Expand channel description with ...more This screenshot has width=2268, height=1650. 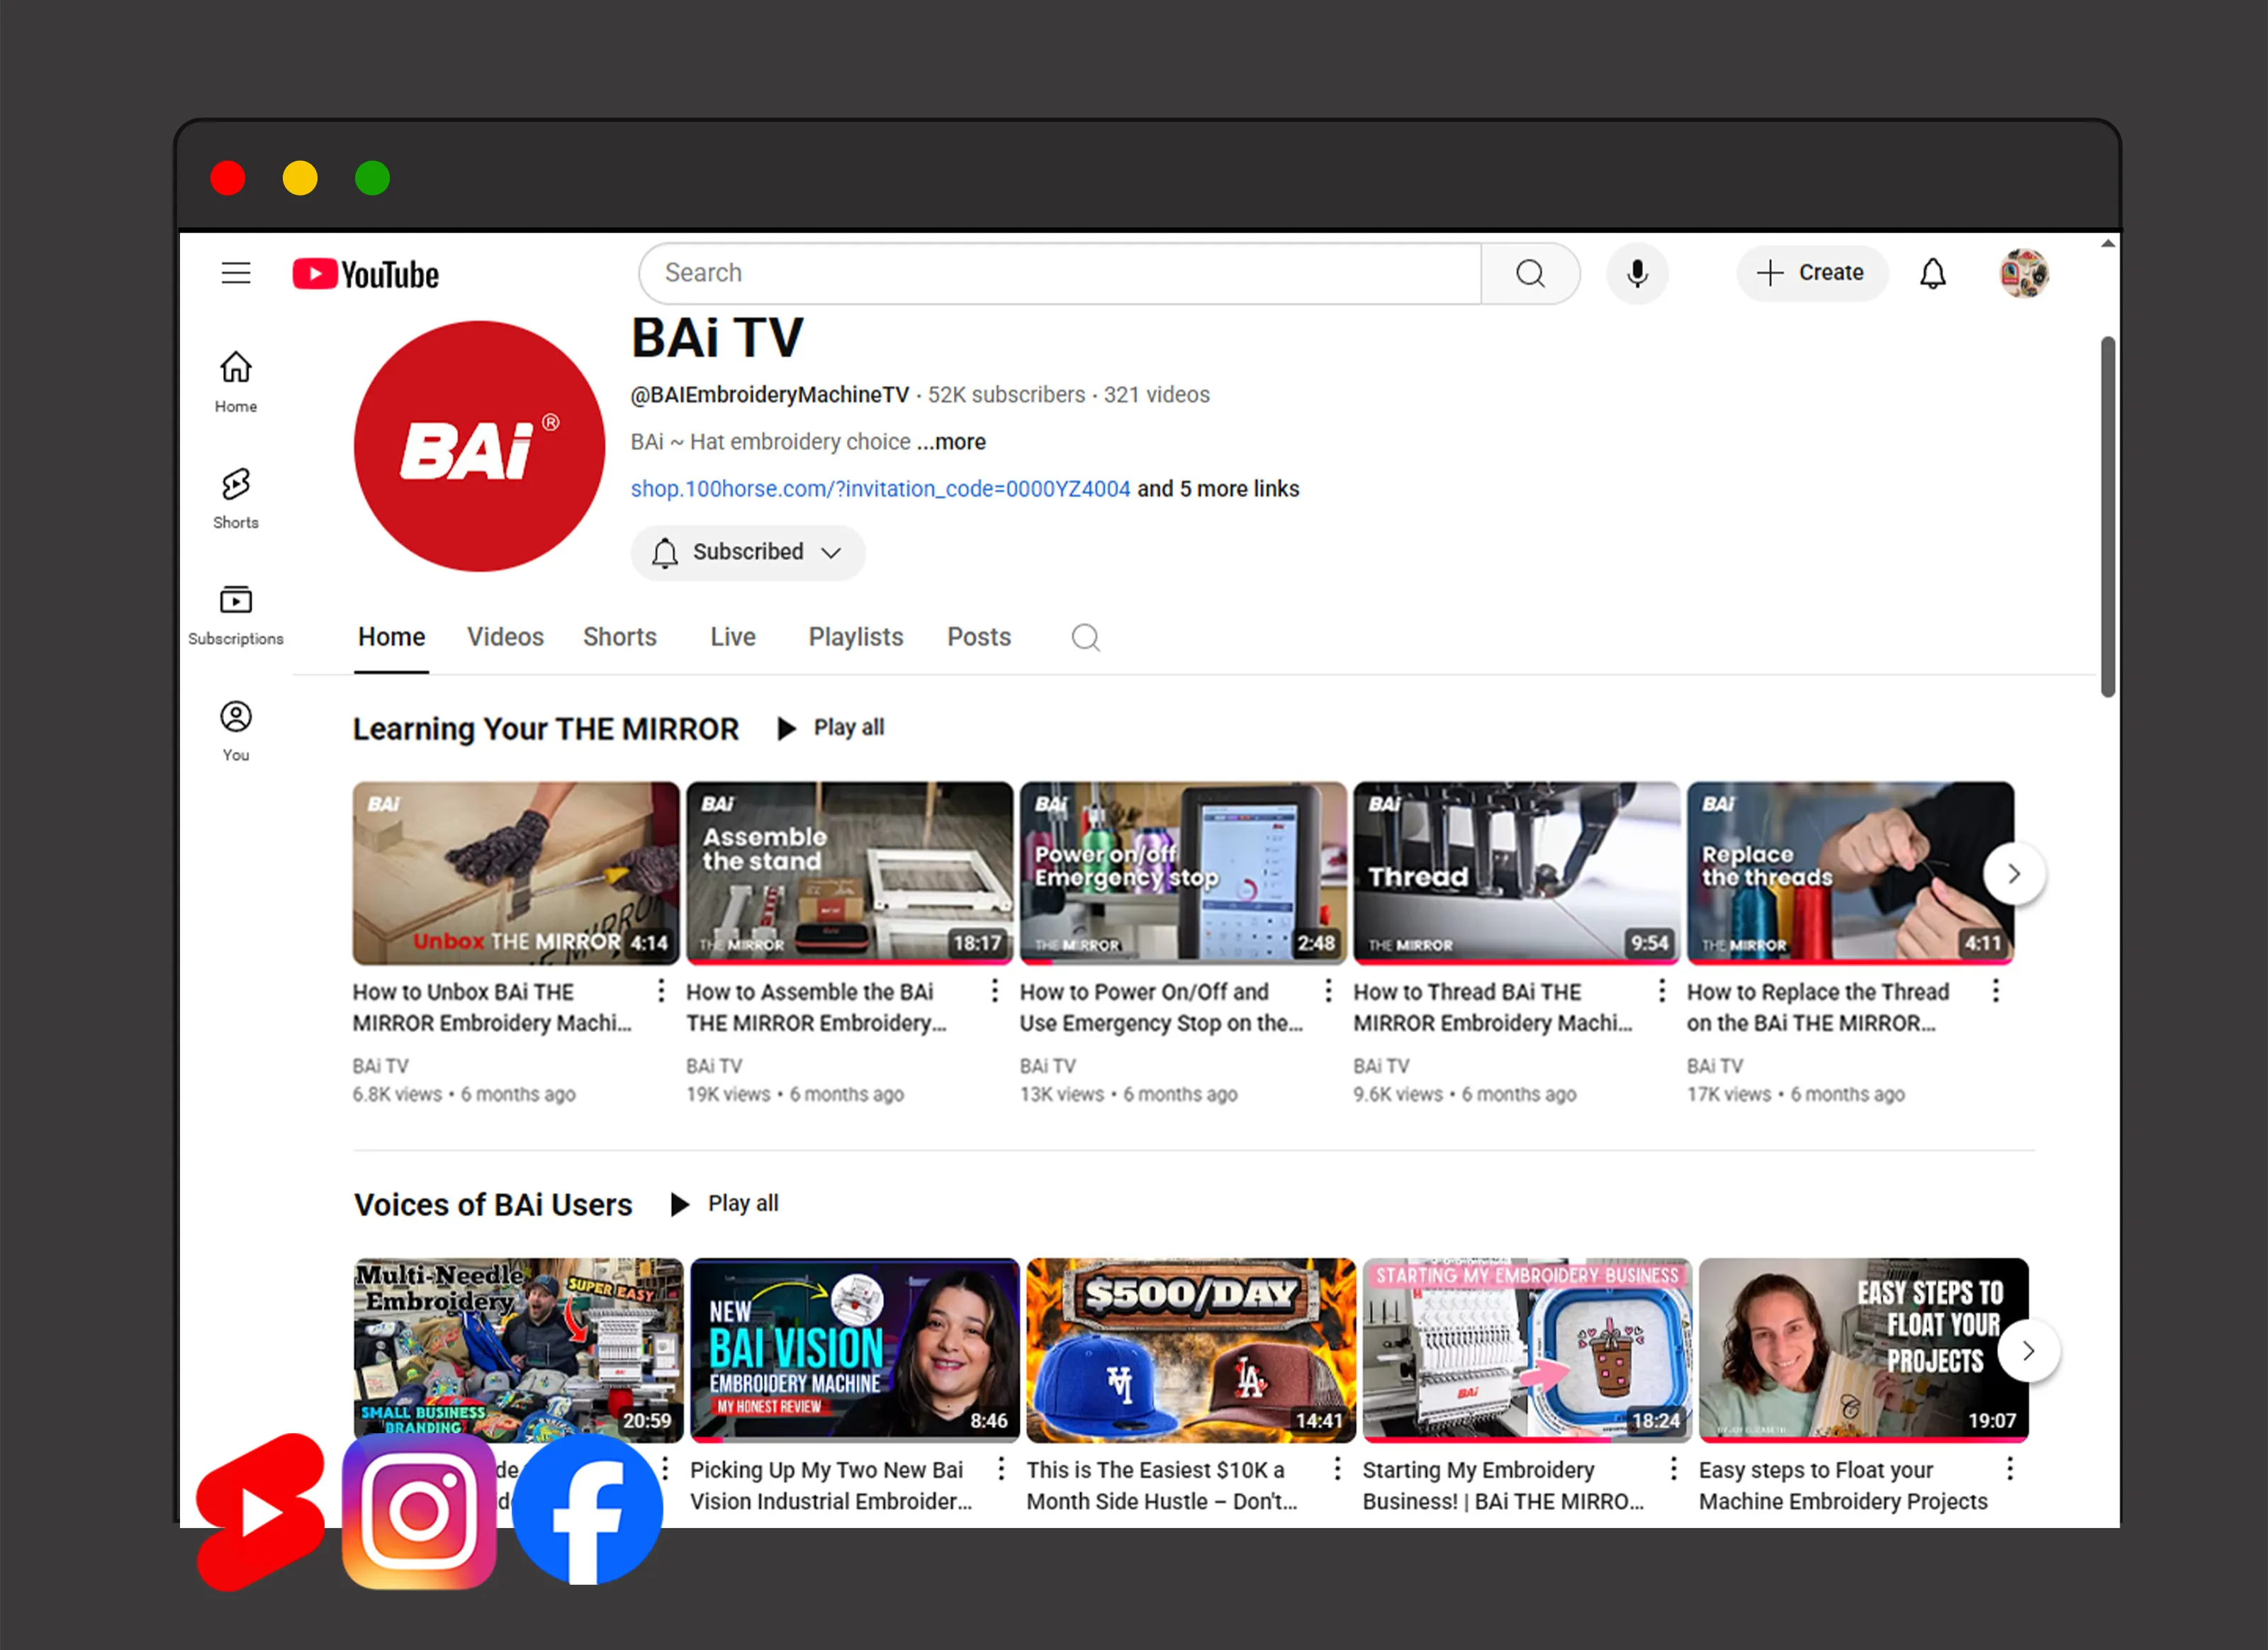(951, 441)
